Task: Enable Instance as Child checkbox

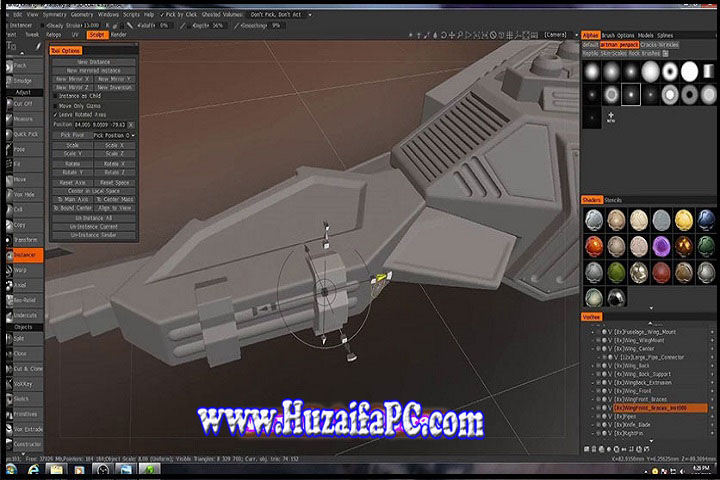Action: coord(55,96)
